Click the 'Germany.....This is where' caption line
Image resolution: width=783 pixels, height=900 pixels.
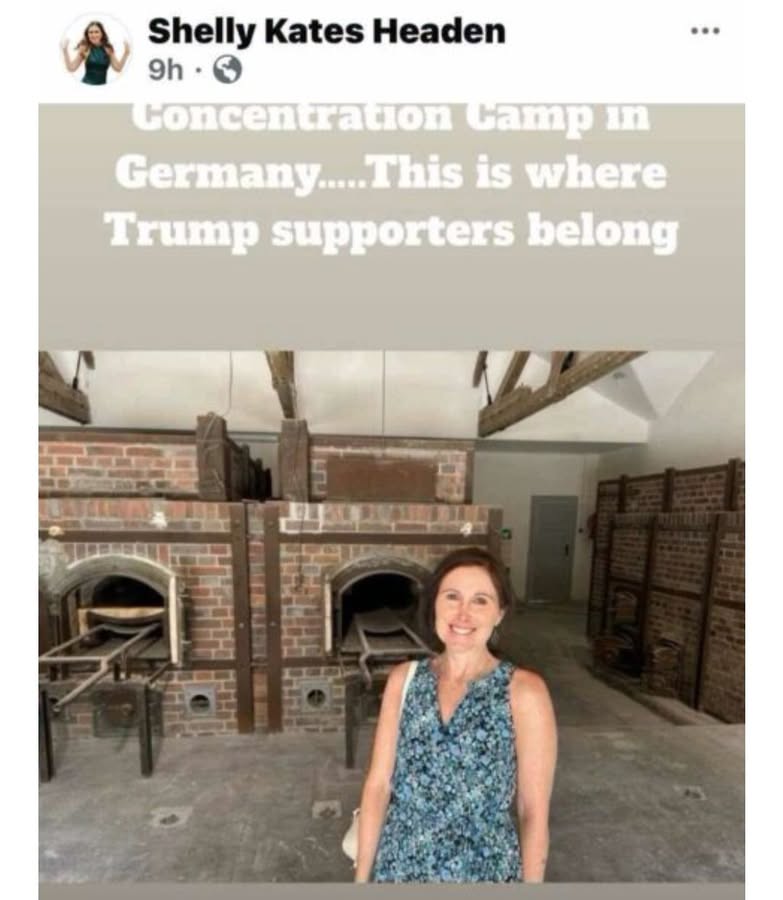(x=391, y=173)
